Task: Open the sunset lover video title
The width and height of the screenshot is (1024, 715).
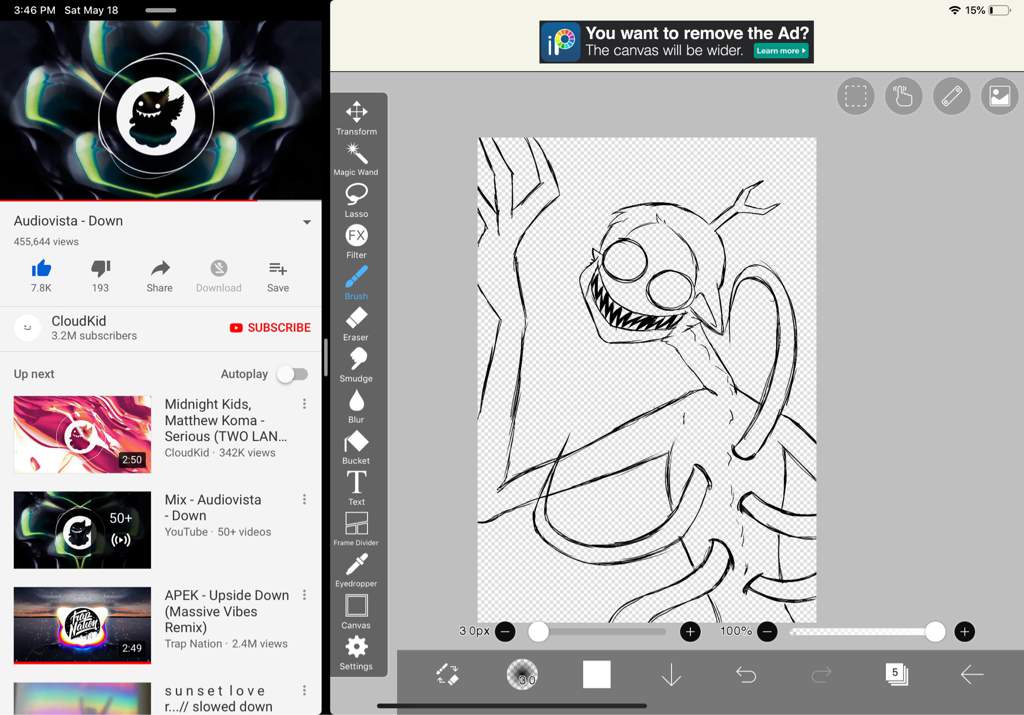Action: 218,698
